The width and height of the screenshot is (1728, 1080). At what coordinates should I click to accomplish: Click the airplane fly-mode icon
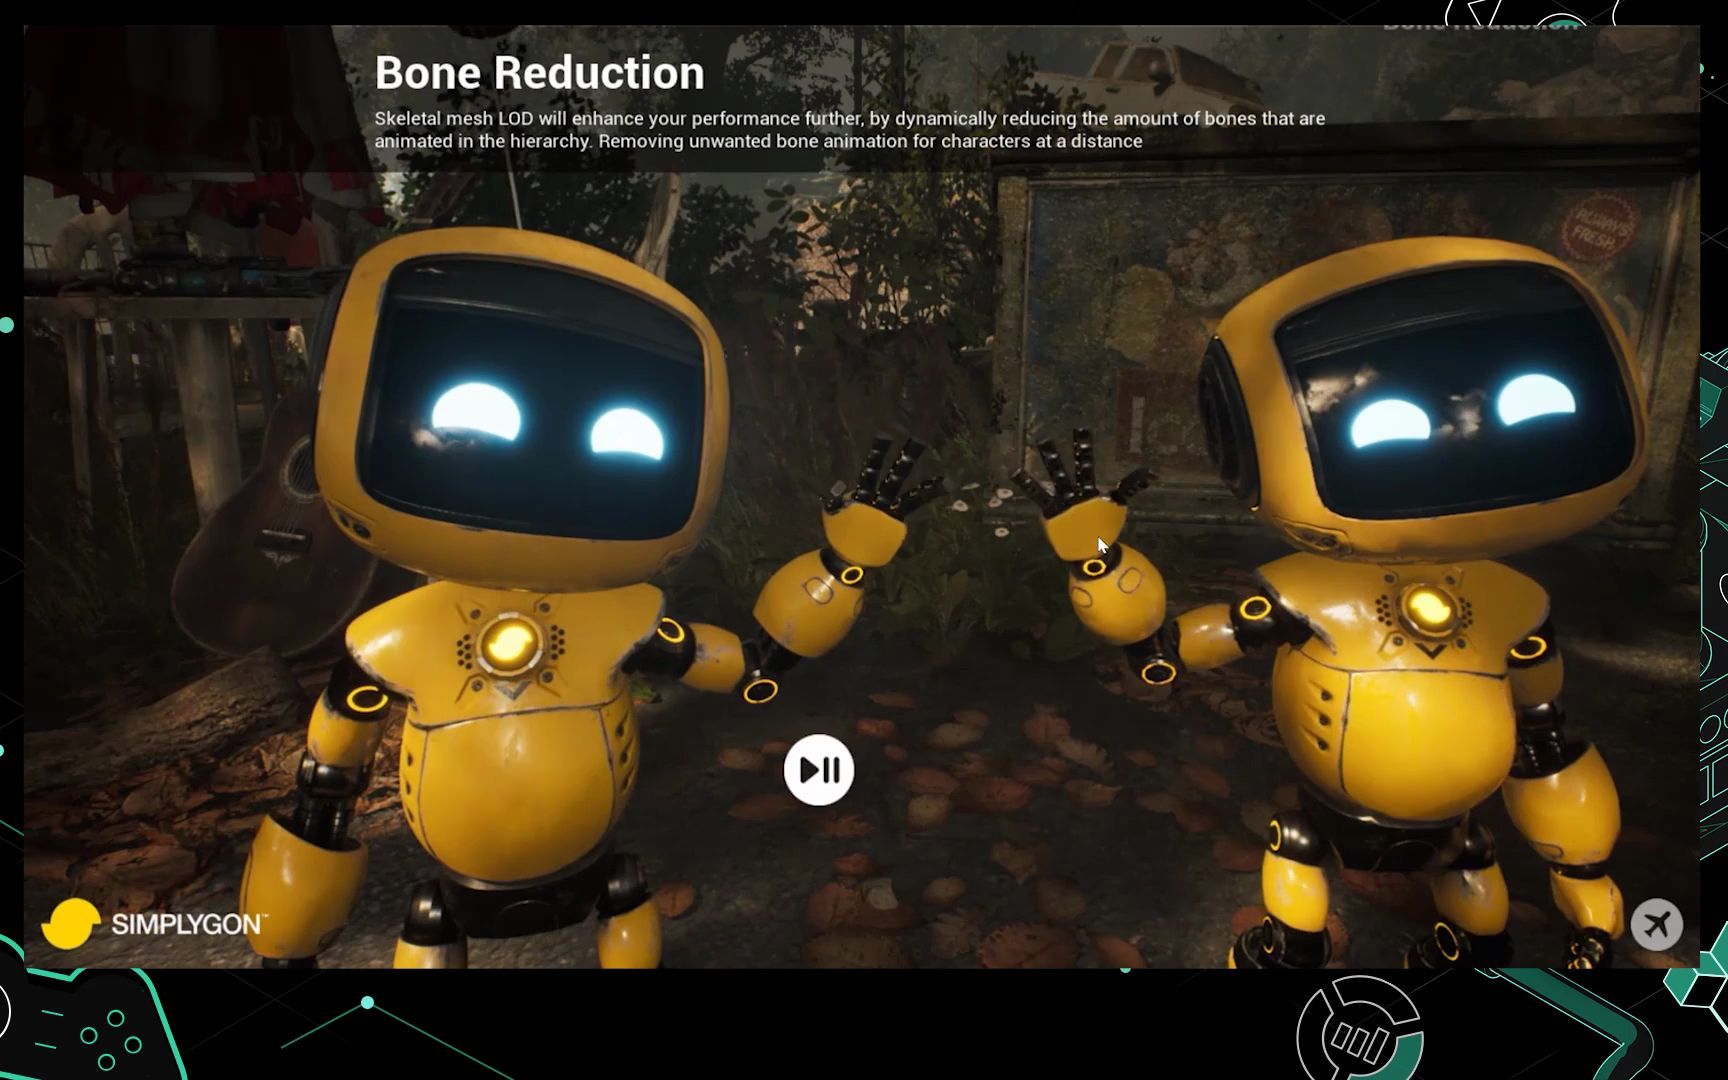coord(1656,924)
